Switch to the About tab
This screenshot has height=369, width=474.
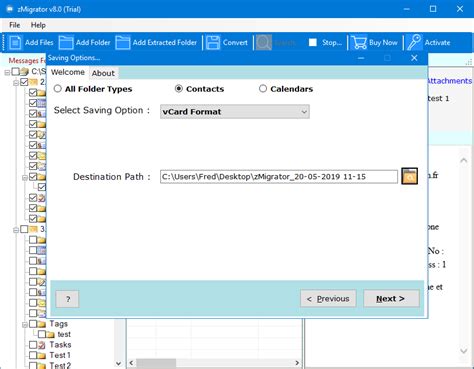pyautogui.click(x=103, y=73)
